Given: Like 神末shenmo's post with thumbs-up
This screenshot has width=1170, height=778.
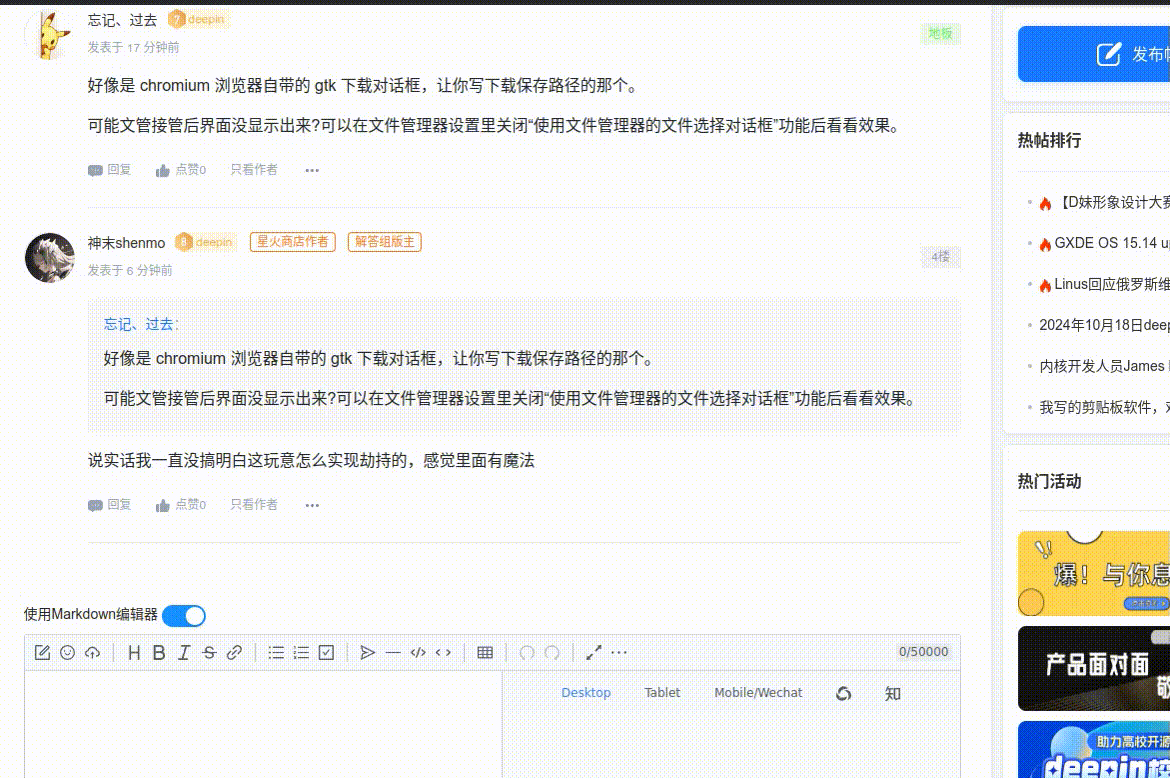Looking at the screenshot, I should pos(181,505).
